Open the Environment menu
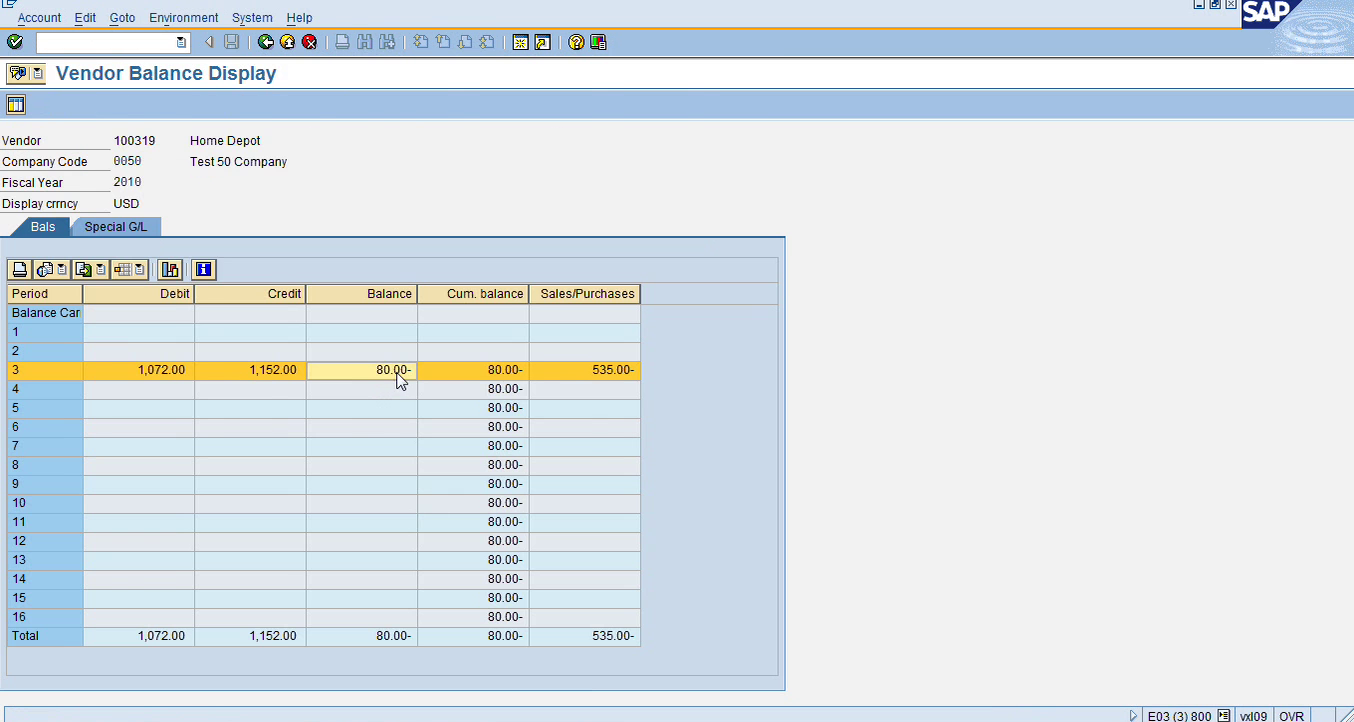 pos(183,18)
